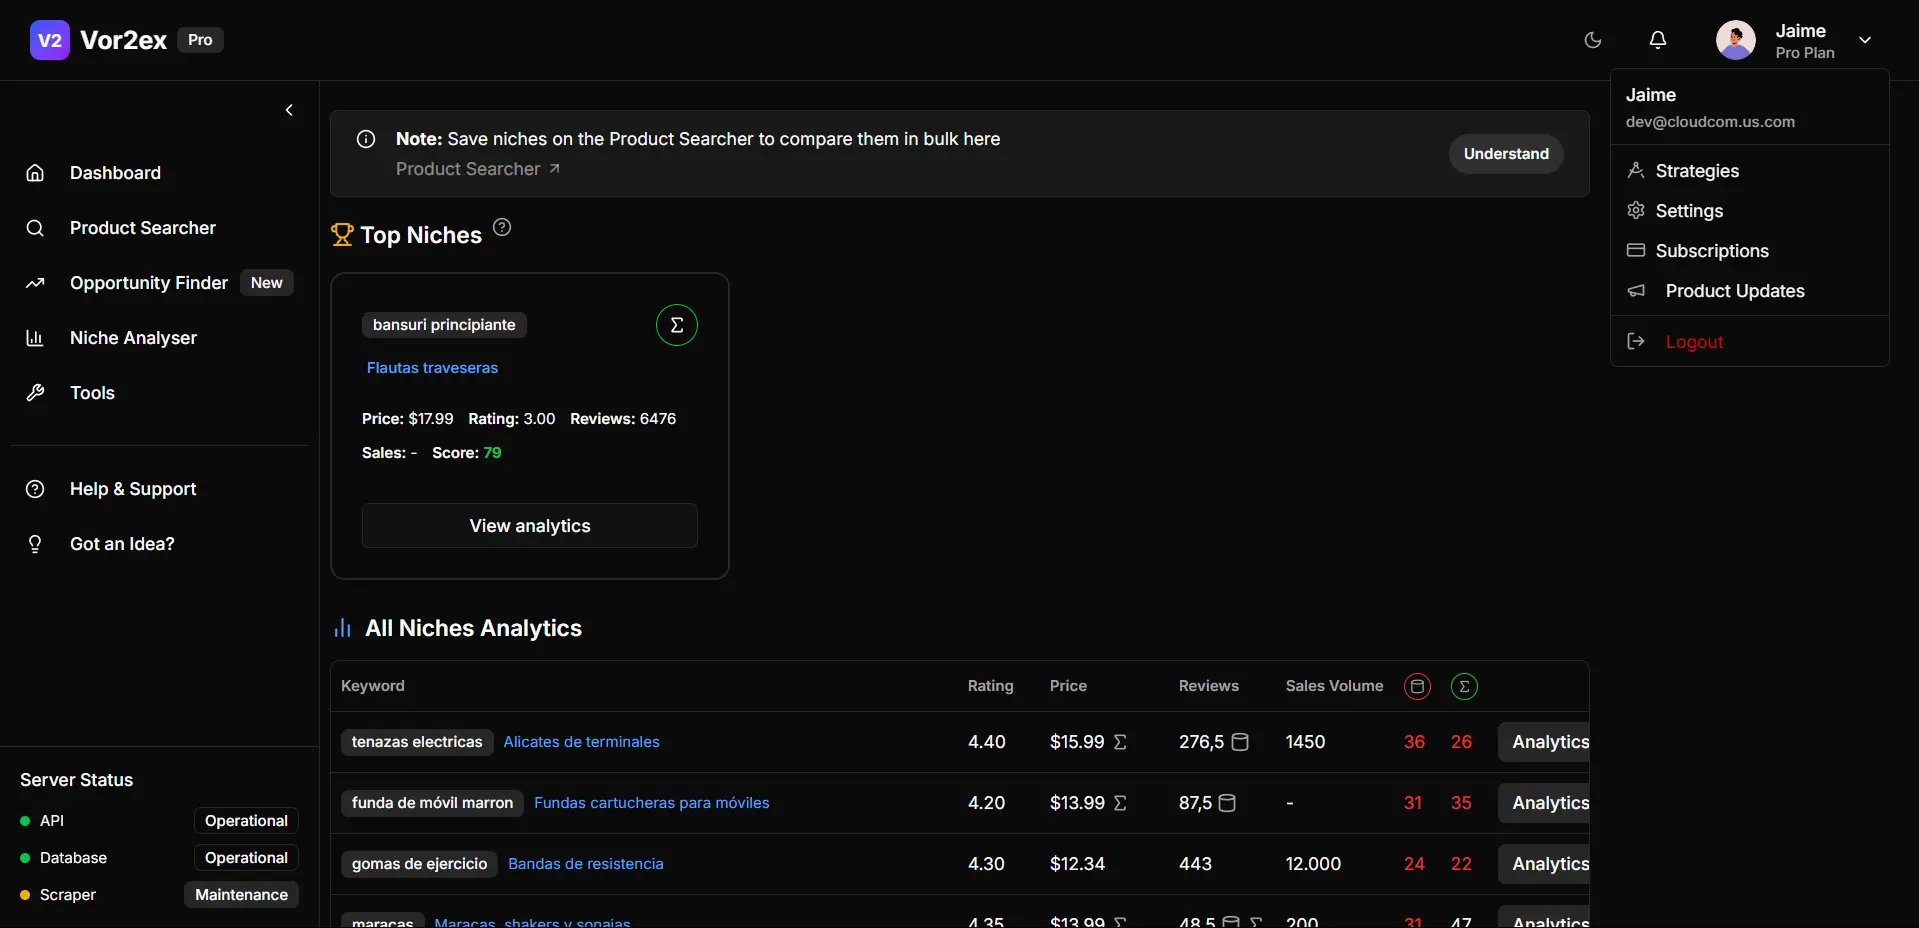This screenshot has width=1919, height=928.
Task: Click the sigma icon next to the $15.99 price
Action: pos(1120,742)
